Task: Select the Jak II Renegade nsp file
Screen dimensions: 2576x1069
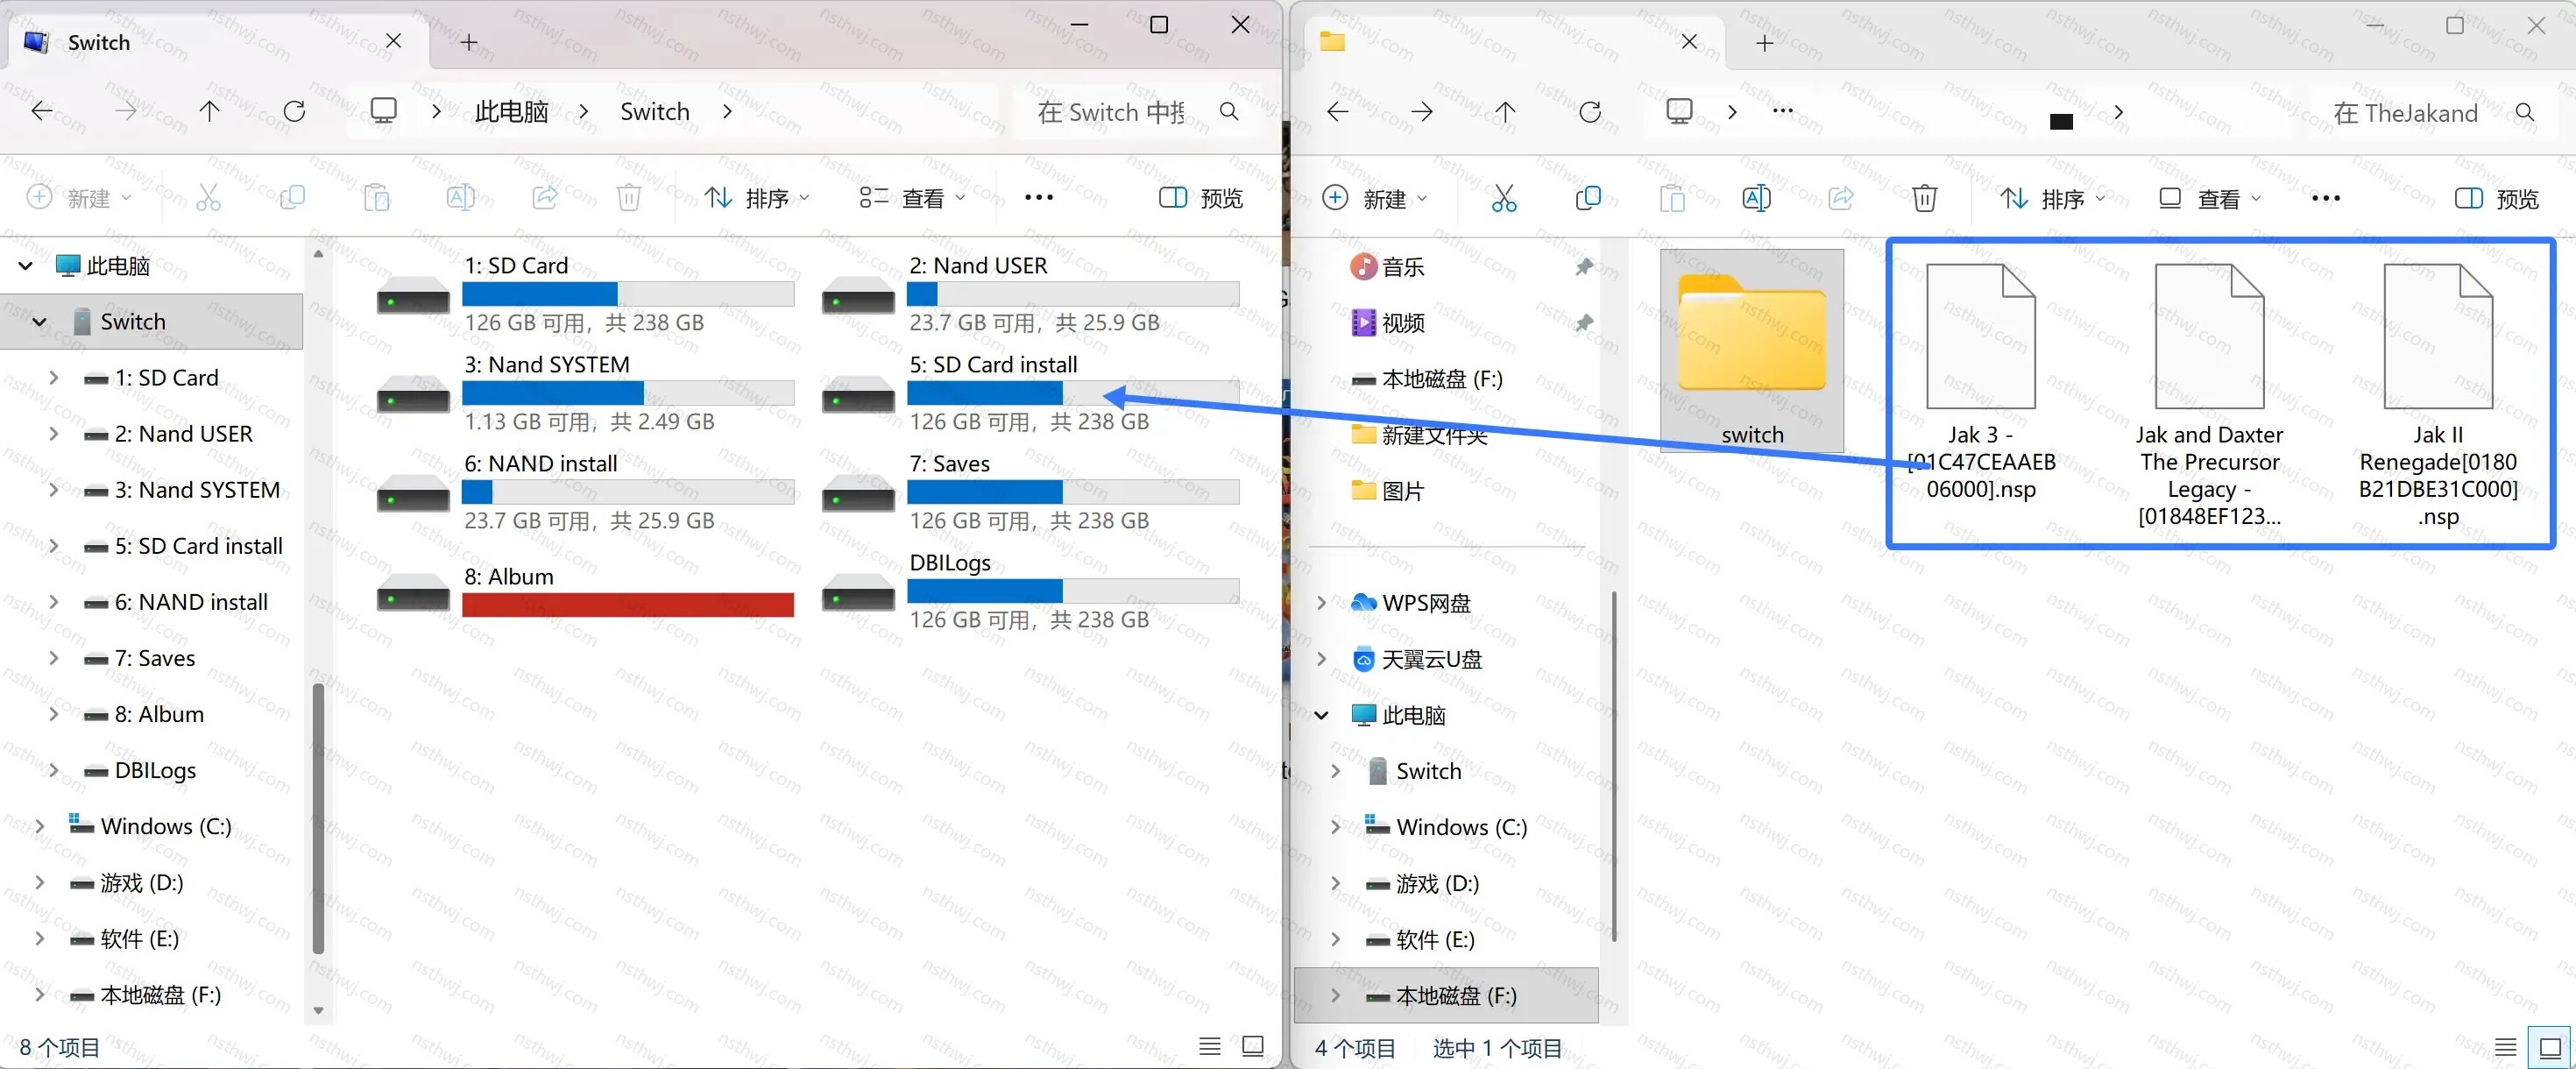Action: (x=2438, y=393)
